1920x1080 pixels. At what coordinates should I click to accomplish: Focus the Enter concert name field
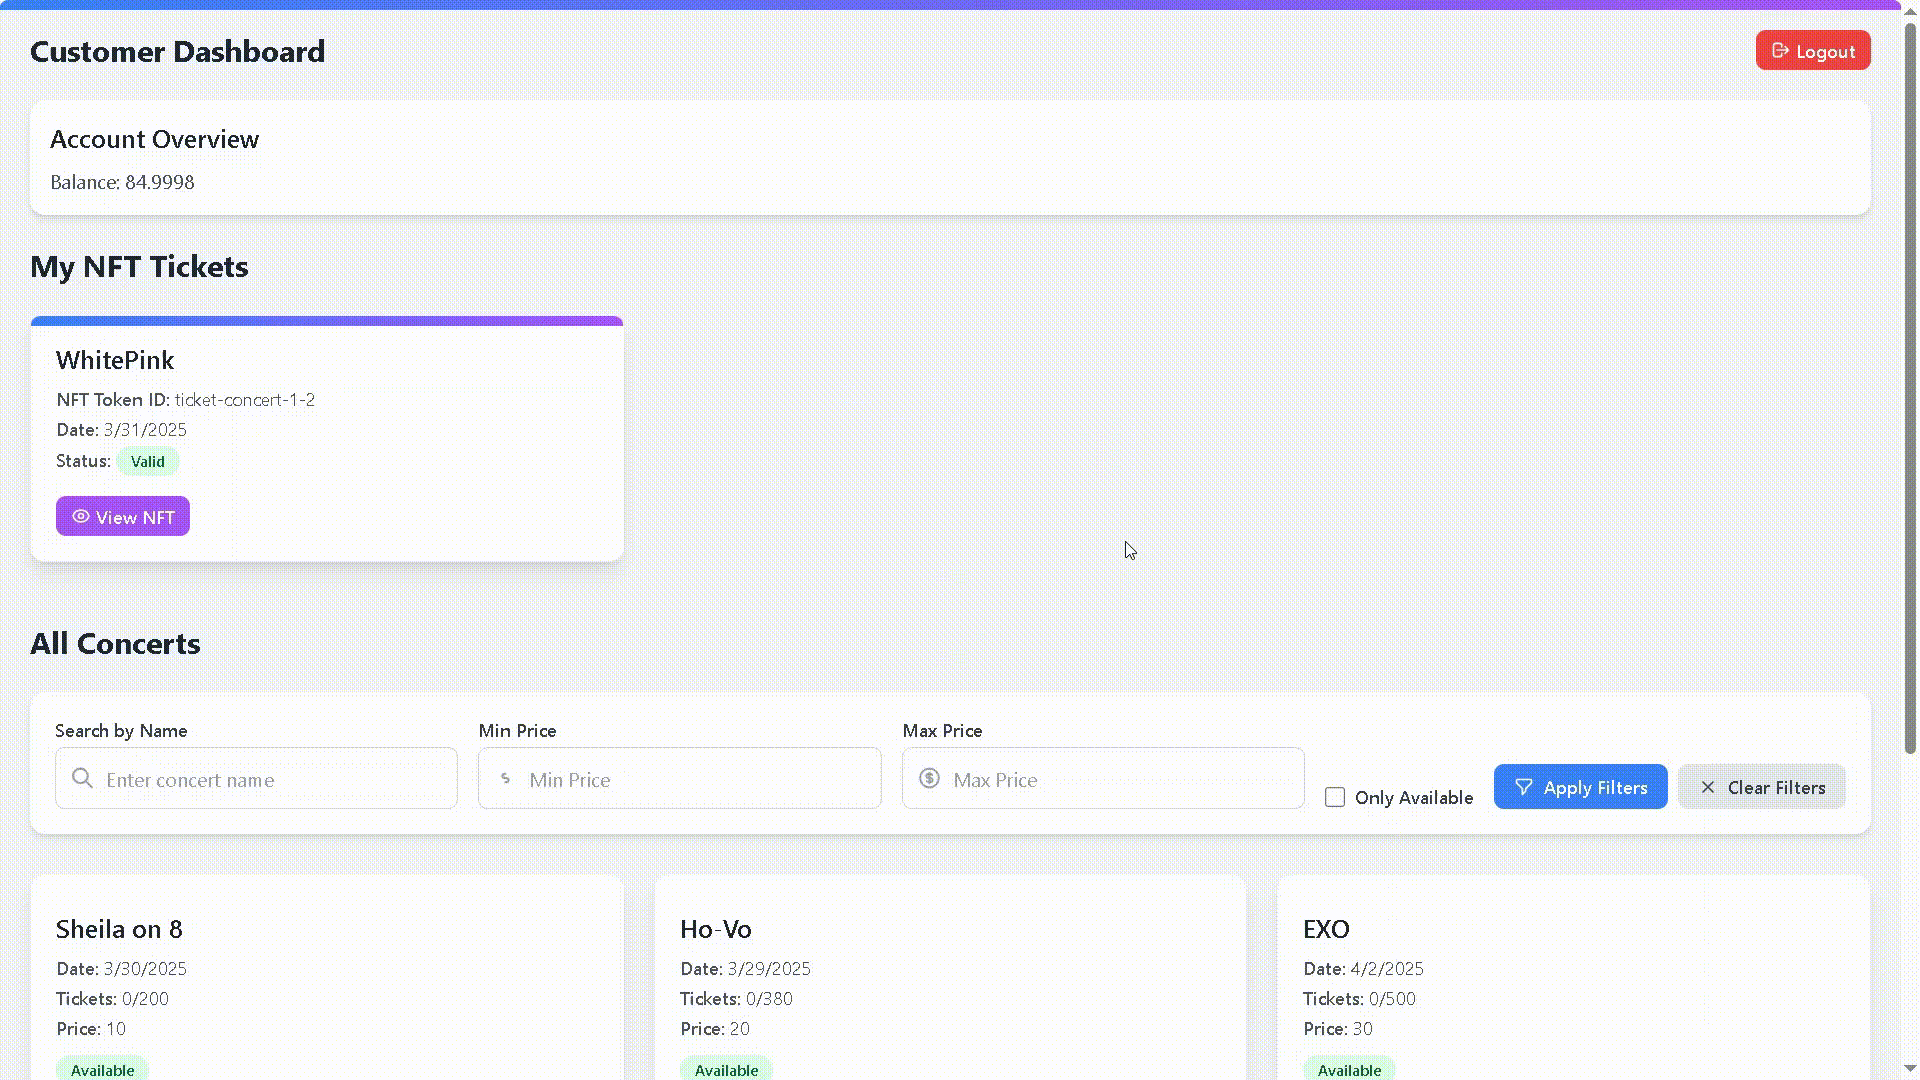[x=270, y=780]
